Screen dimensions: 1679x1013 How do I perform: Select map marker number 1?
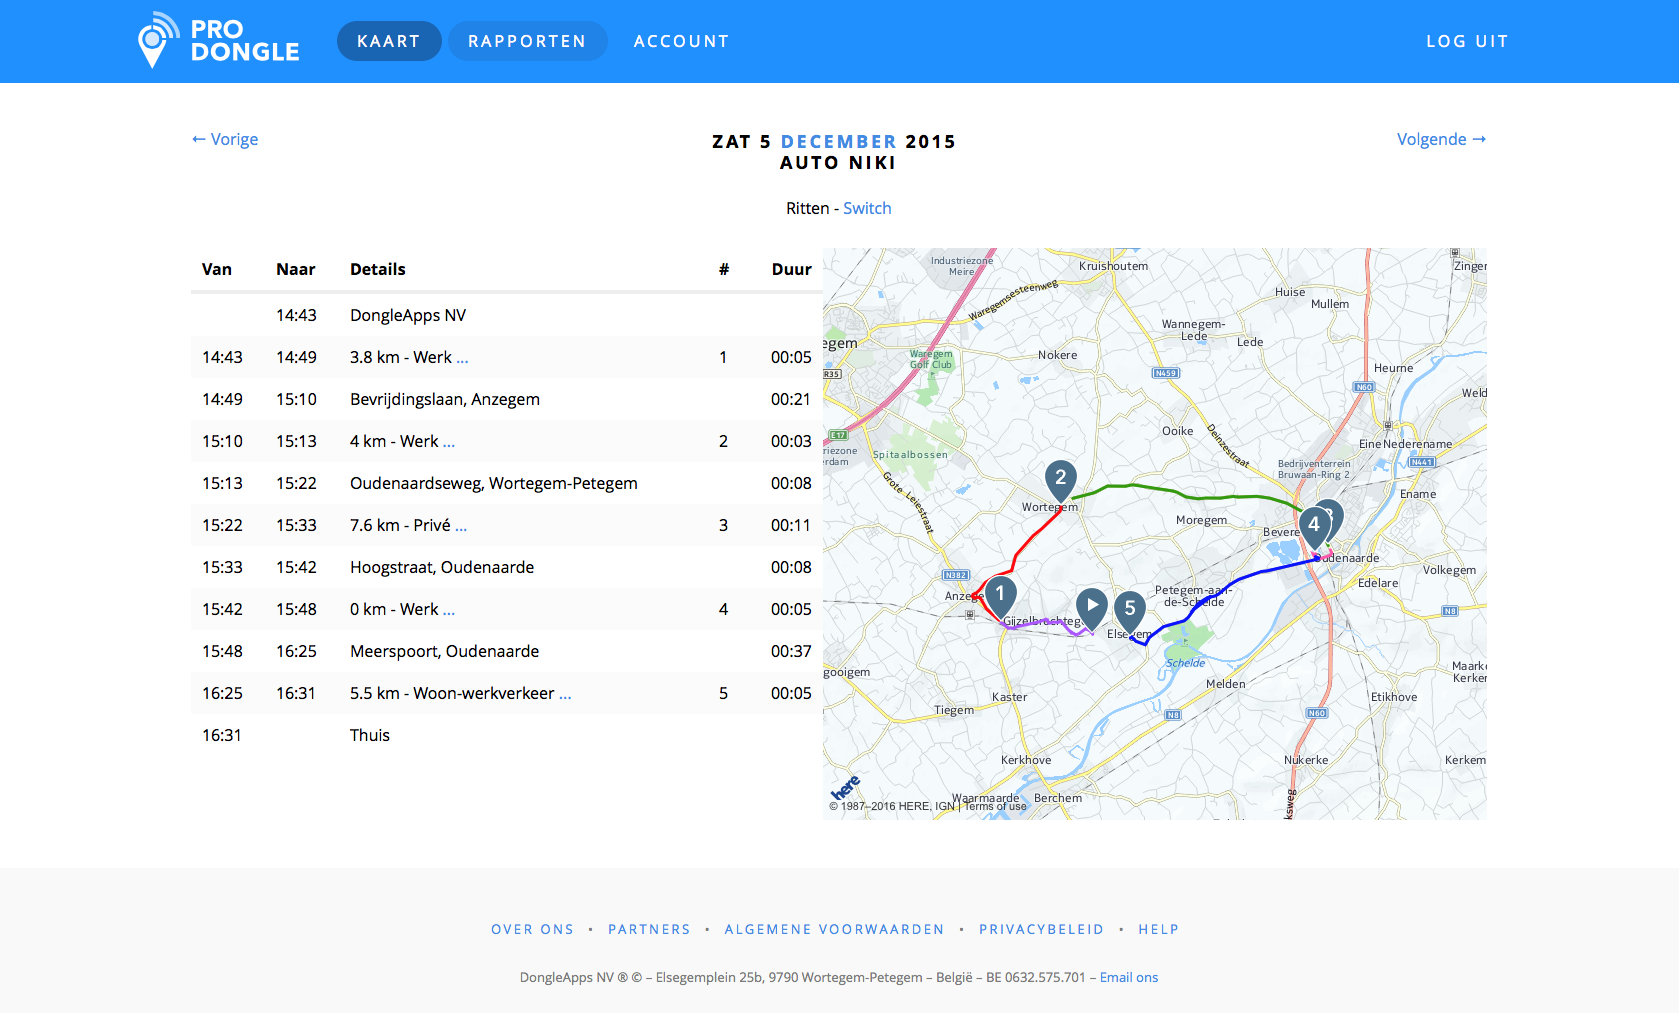pyautogui.click(x=1000, y=594)
